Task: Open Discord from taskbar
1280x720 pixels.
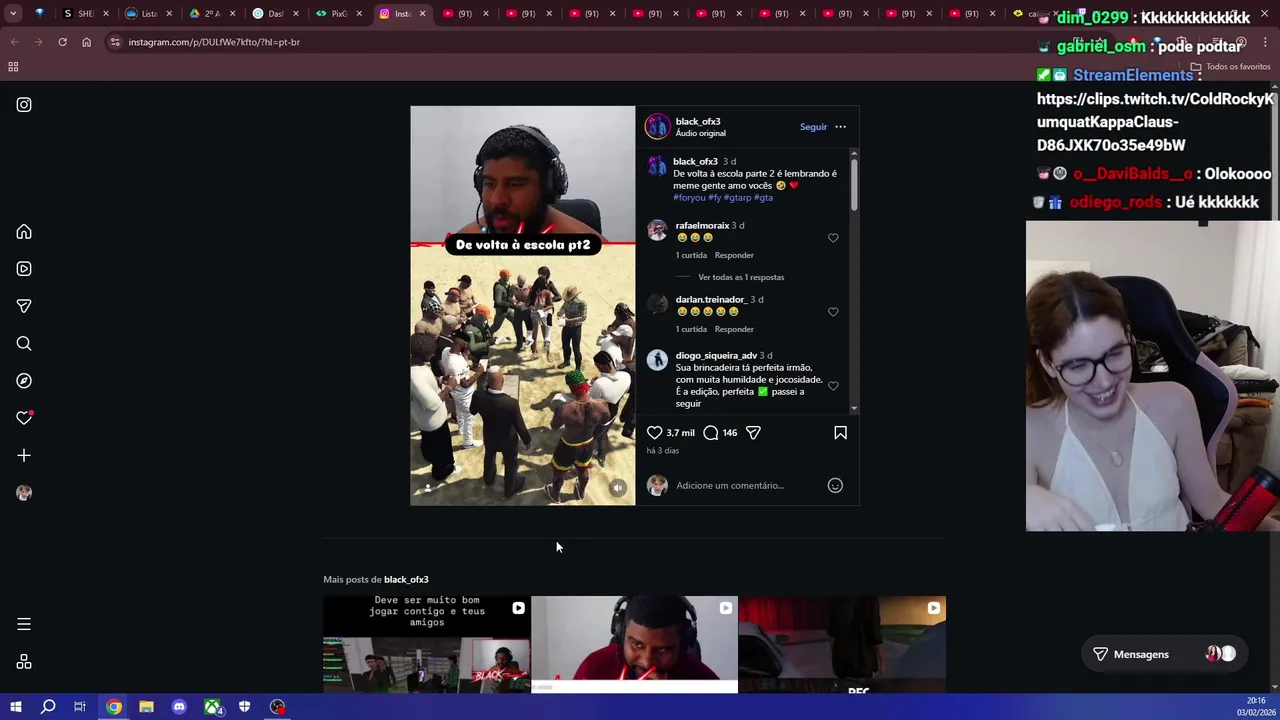Action: point(179,708)
